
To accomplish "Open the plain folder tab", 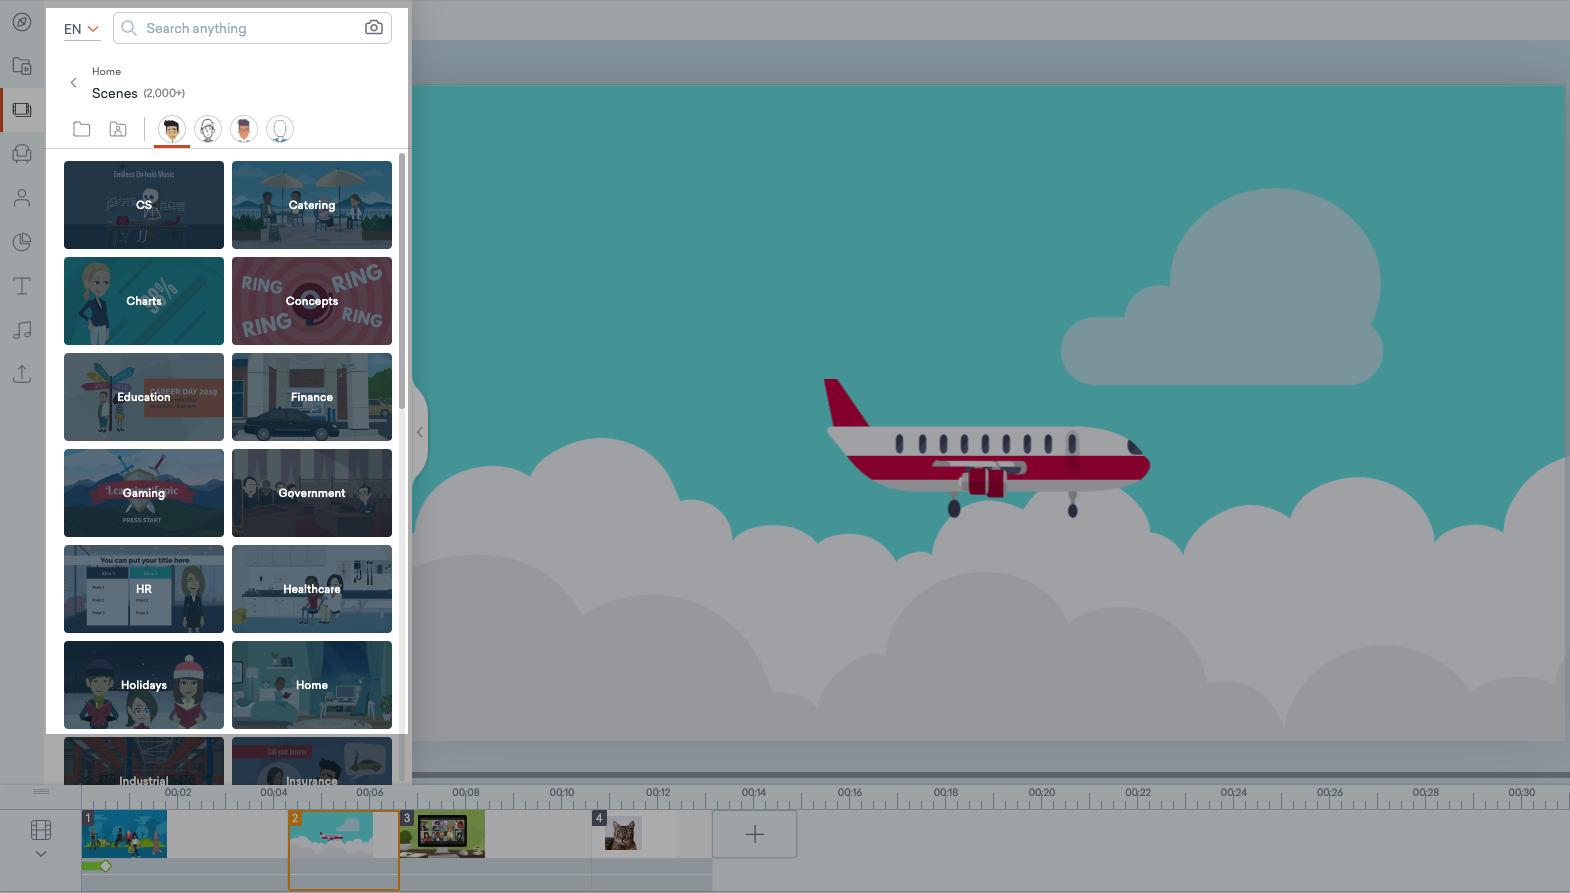I will click(x=82, y=129).
